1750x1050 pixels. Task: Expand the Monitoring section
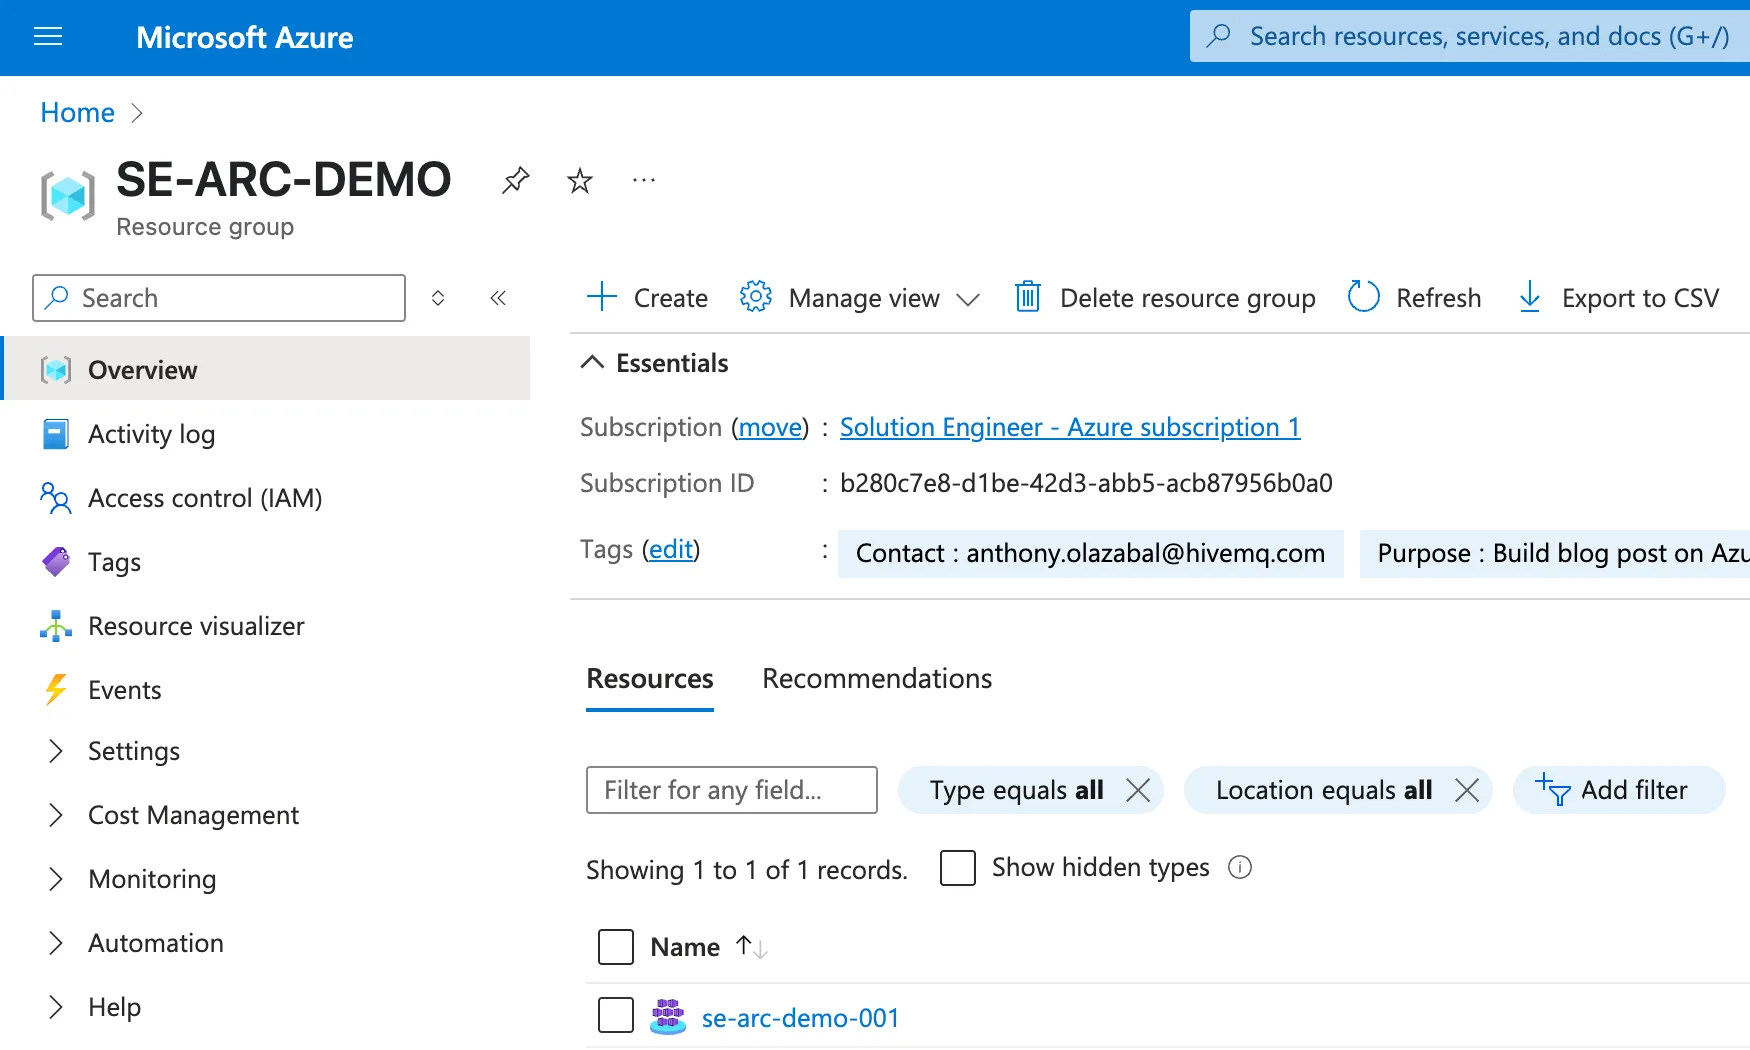[x=56, y=879]
